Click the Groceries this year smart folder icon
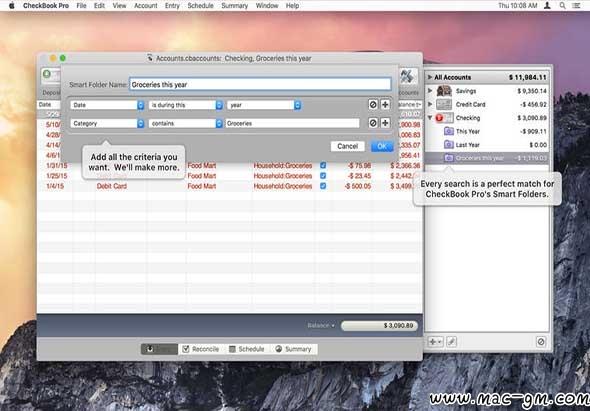The width and height of the screenshot is (590, 411). click(449, 158)
